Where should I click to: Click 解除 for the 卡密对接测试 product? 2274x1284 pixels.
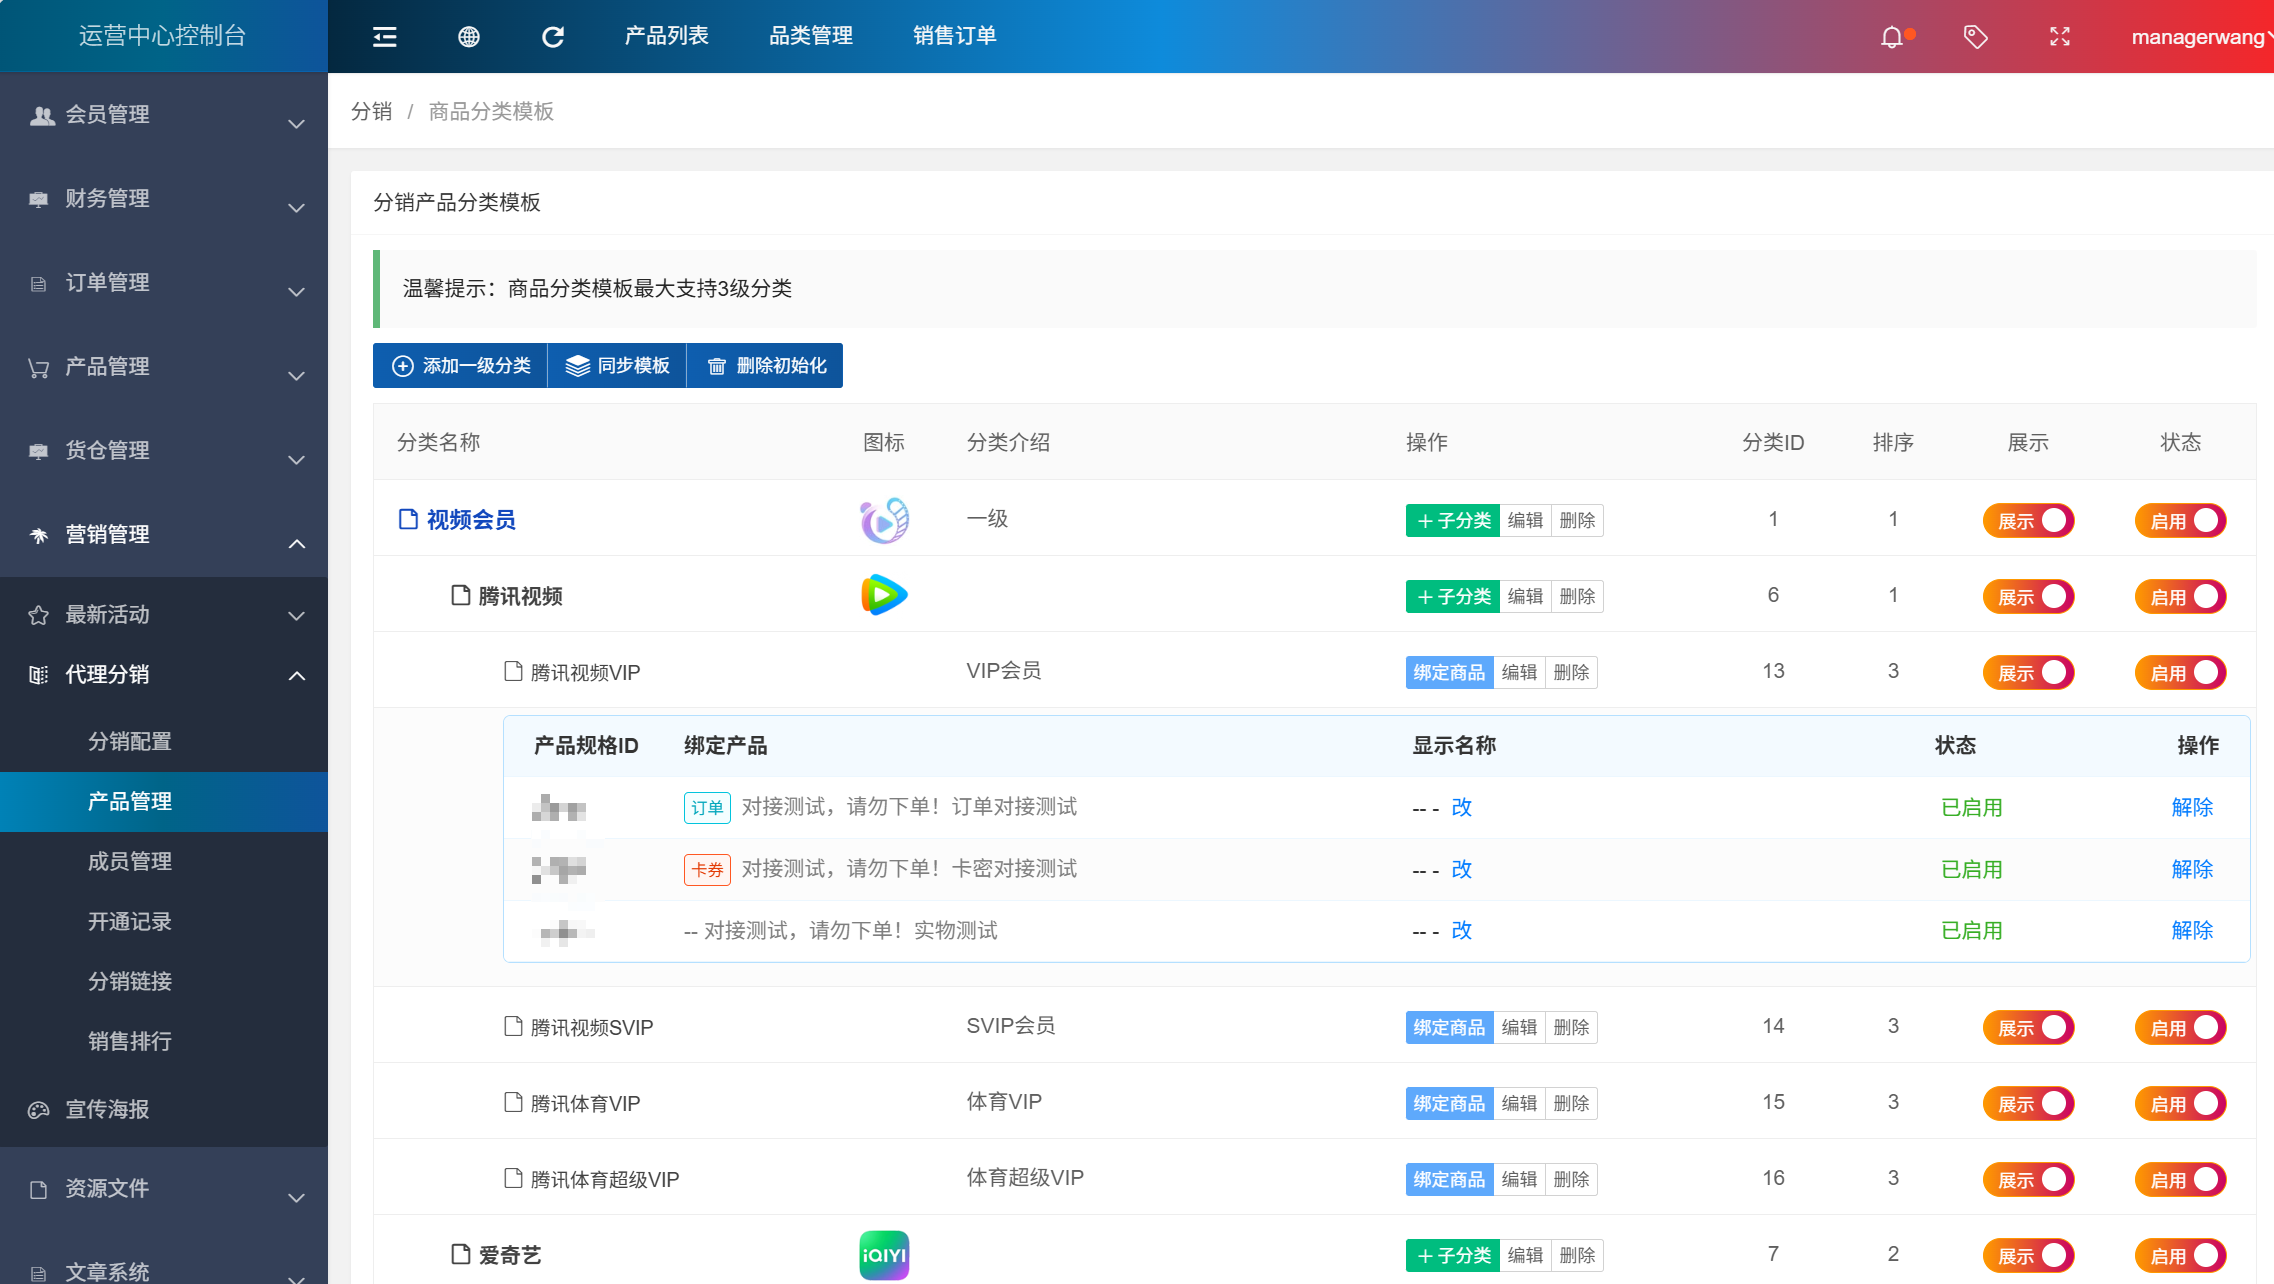pyautogui.click(x=2192, y=869)
